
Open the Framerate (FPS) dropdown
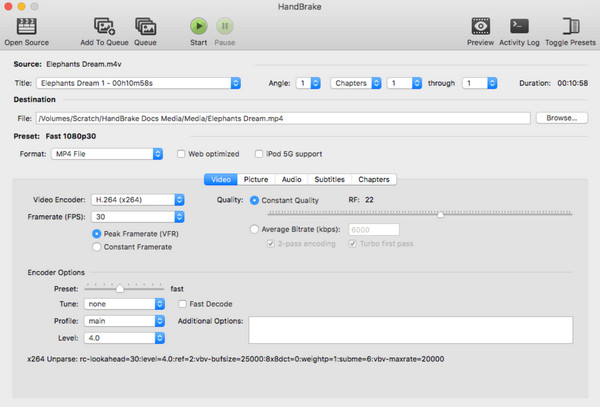point(138,217)
